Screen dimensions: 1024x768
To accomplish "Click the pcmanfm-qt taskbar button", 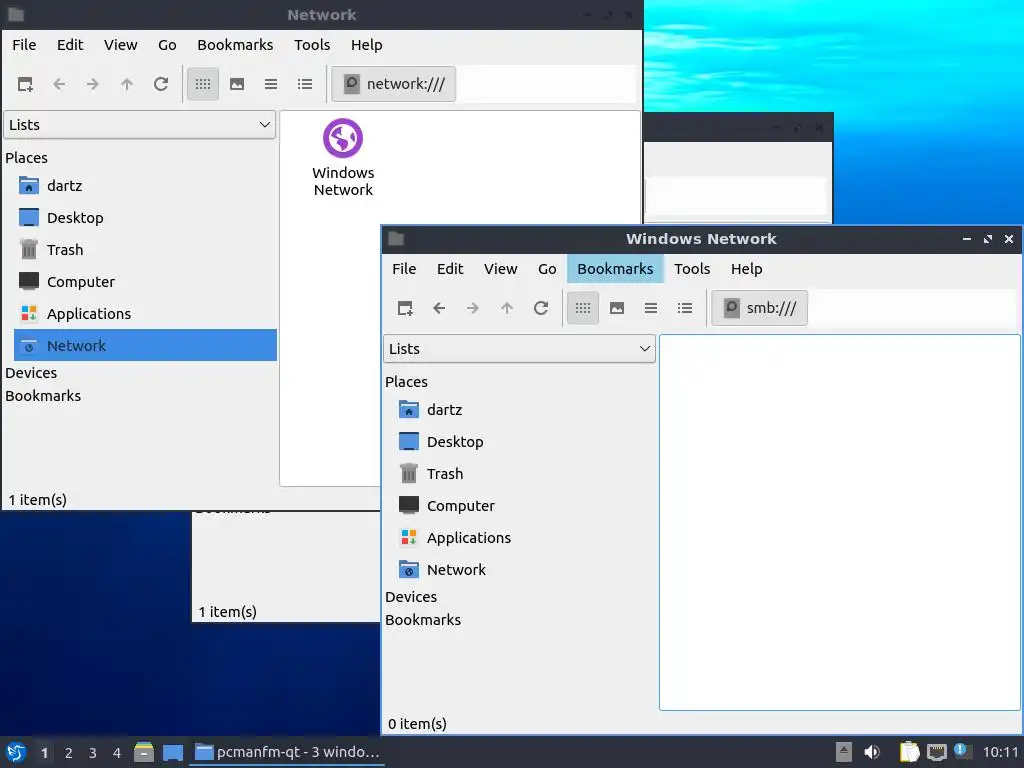I will [x=287, y=752].
